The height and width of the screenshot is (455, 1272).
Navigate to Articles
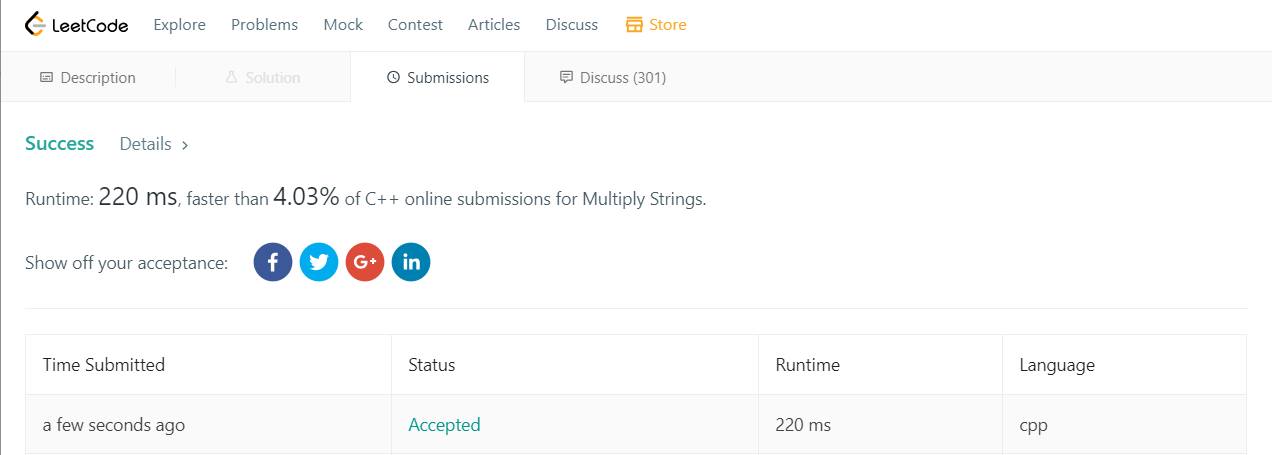pos(494,25)
